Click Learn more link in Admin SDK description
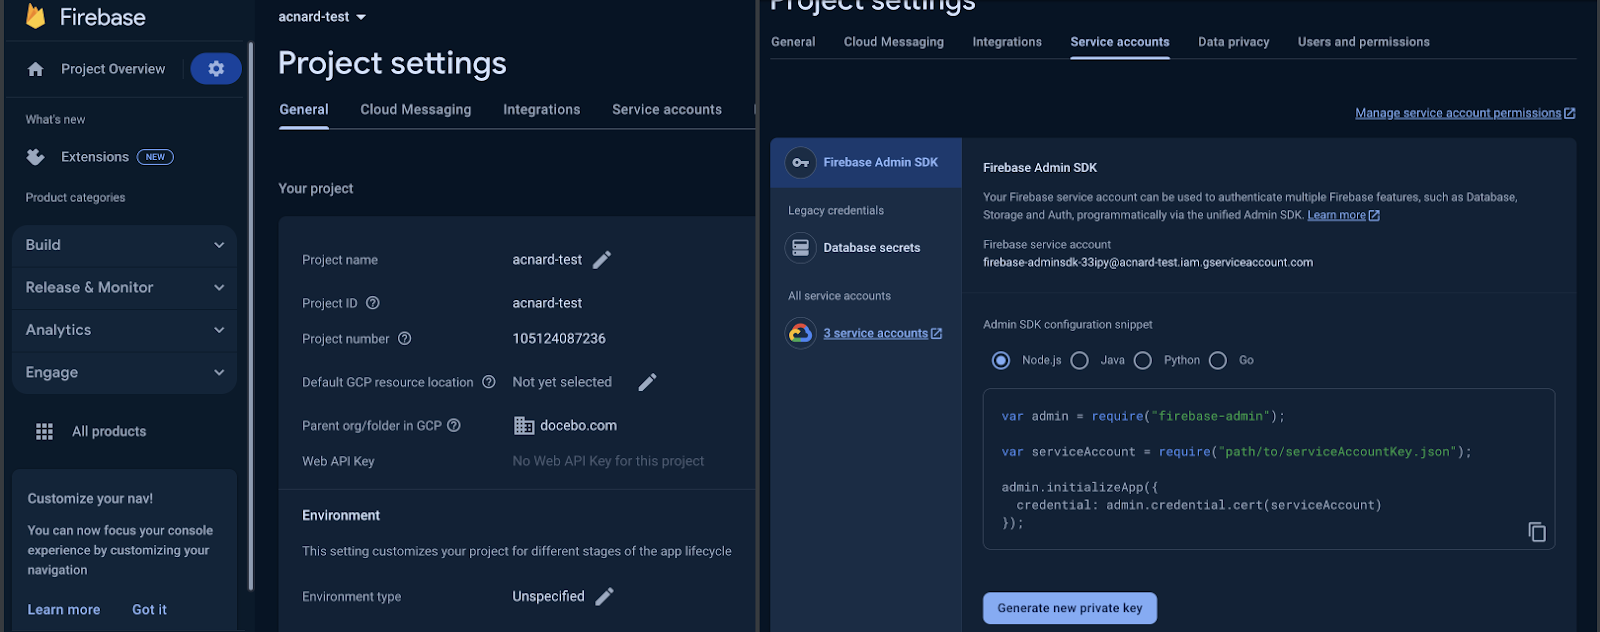 1336,215
